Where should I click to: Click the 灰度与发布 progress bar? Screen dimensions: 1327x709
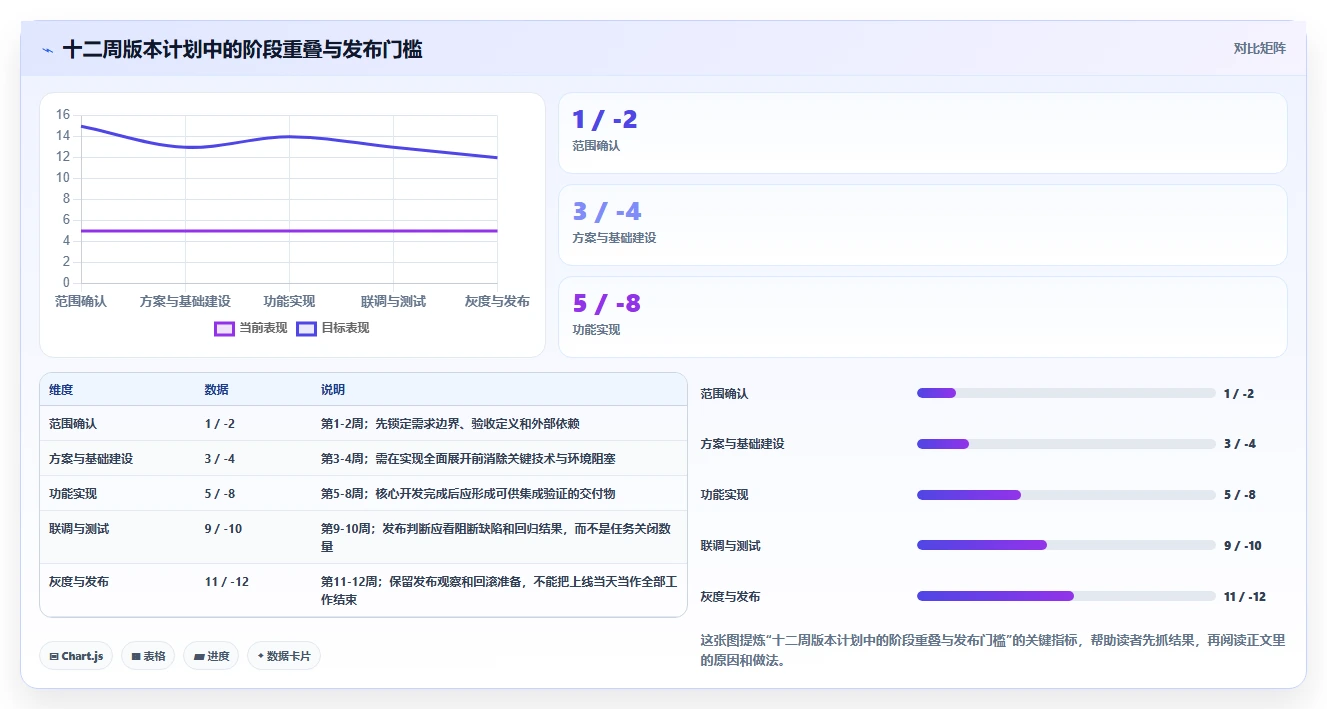pyautogui.click(x=1066, y=596)
